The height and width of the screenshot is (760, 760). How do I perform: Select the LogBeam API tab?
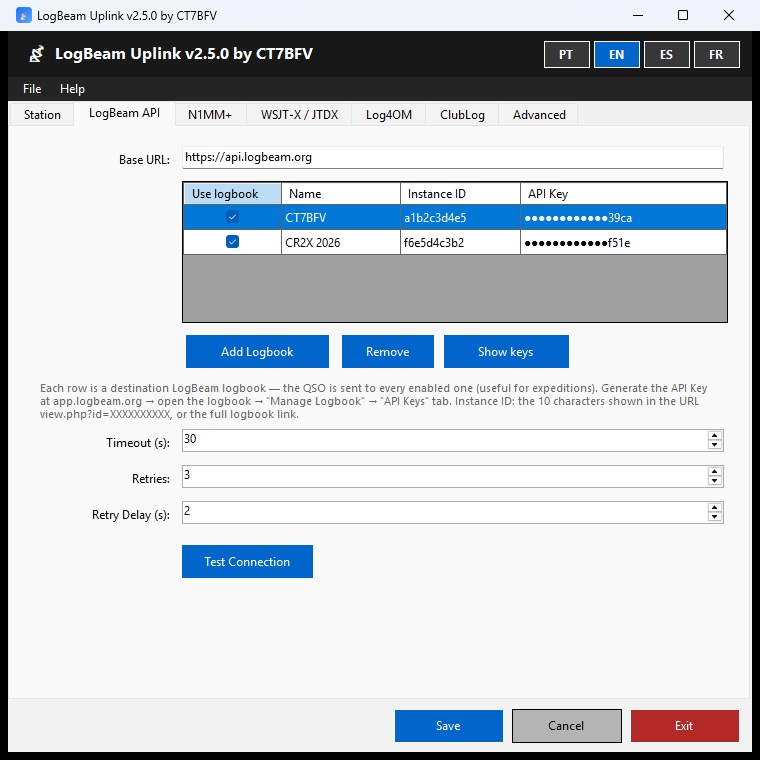pos(124,113)
